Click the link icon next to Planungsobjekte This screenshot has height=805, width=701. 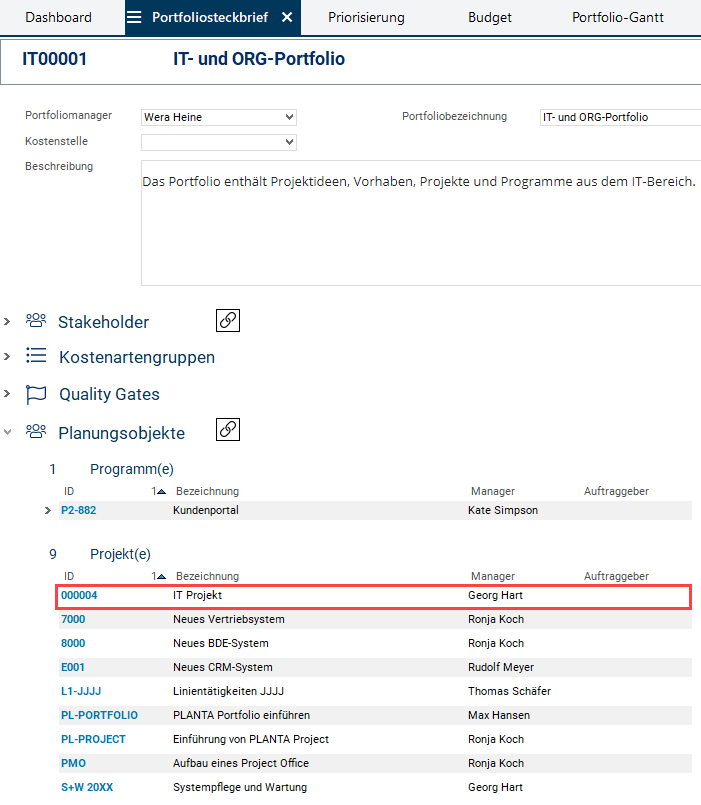click(x=228, y=430)
